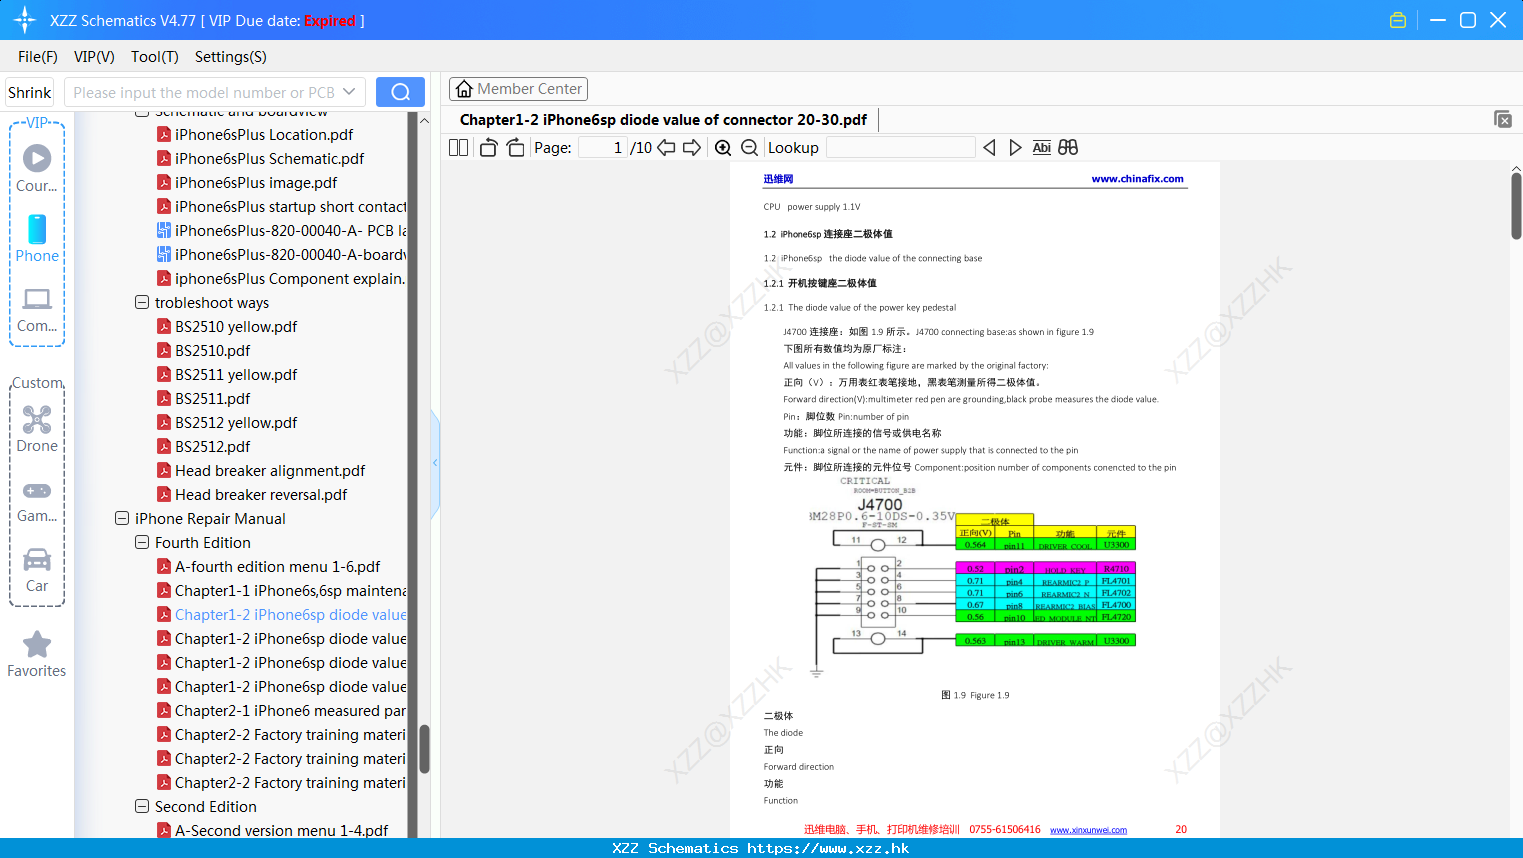Select the Game console category
1523x858 pixels.
37,500
